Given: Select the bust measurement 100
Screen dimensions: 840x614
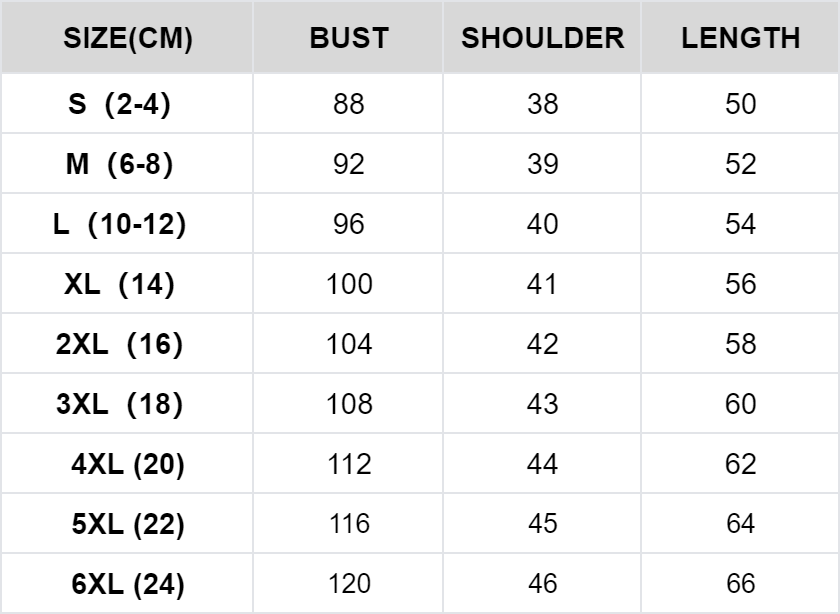Looking at the screenshot, I should pyautogui.click(x=349, y=284).
